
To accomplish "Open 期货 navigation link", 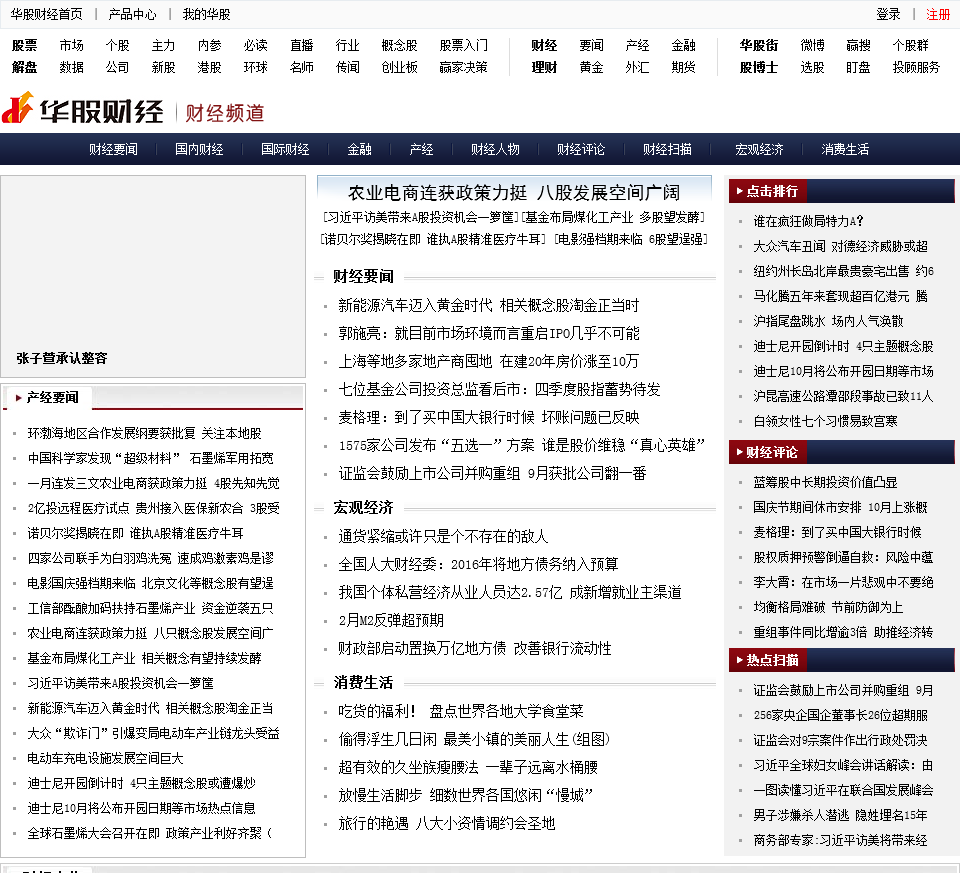I will (683, 67).
